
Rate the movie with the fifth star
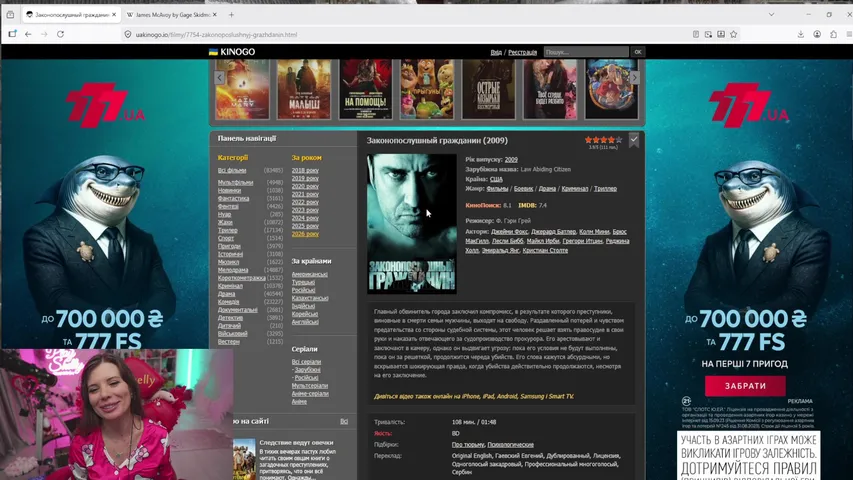(619, 140)
